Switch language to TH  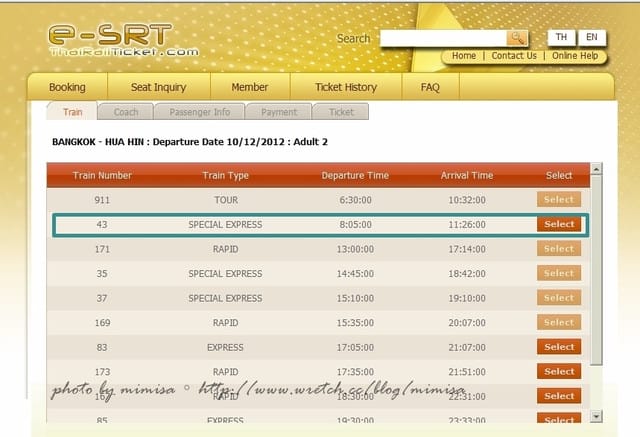click(x=561, y=38)
